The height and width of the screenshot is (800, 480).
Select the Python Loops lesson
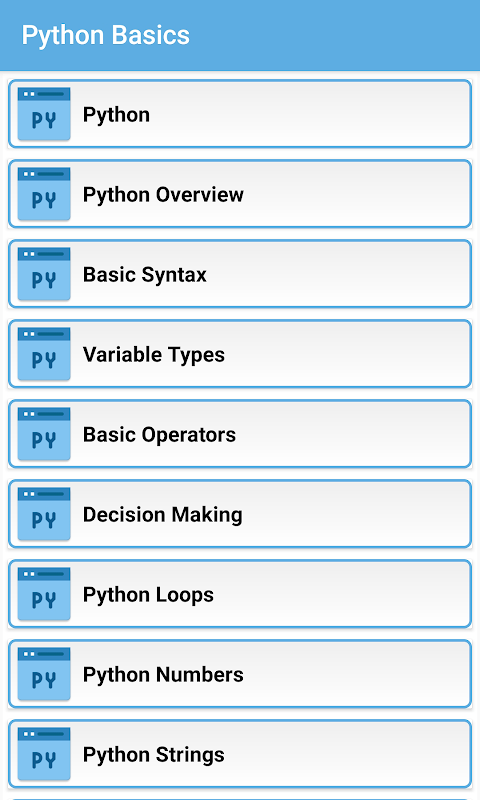click(240, 594)
